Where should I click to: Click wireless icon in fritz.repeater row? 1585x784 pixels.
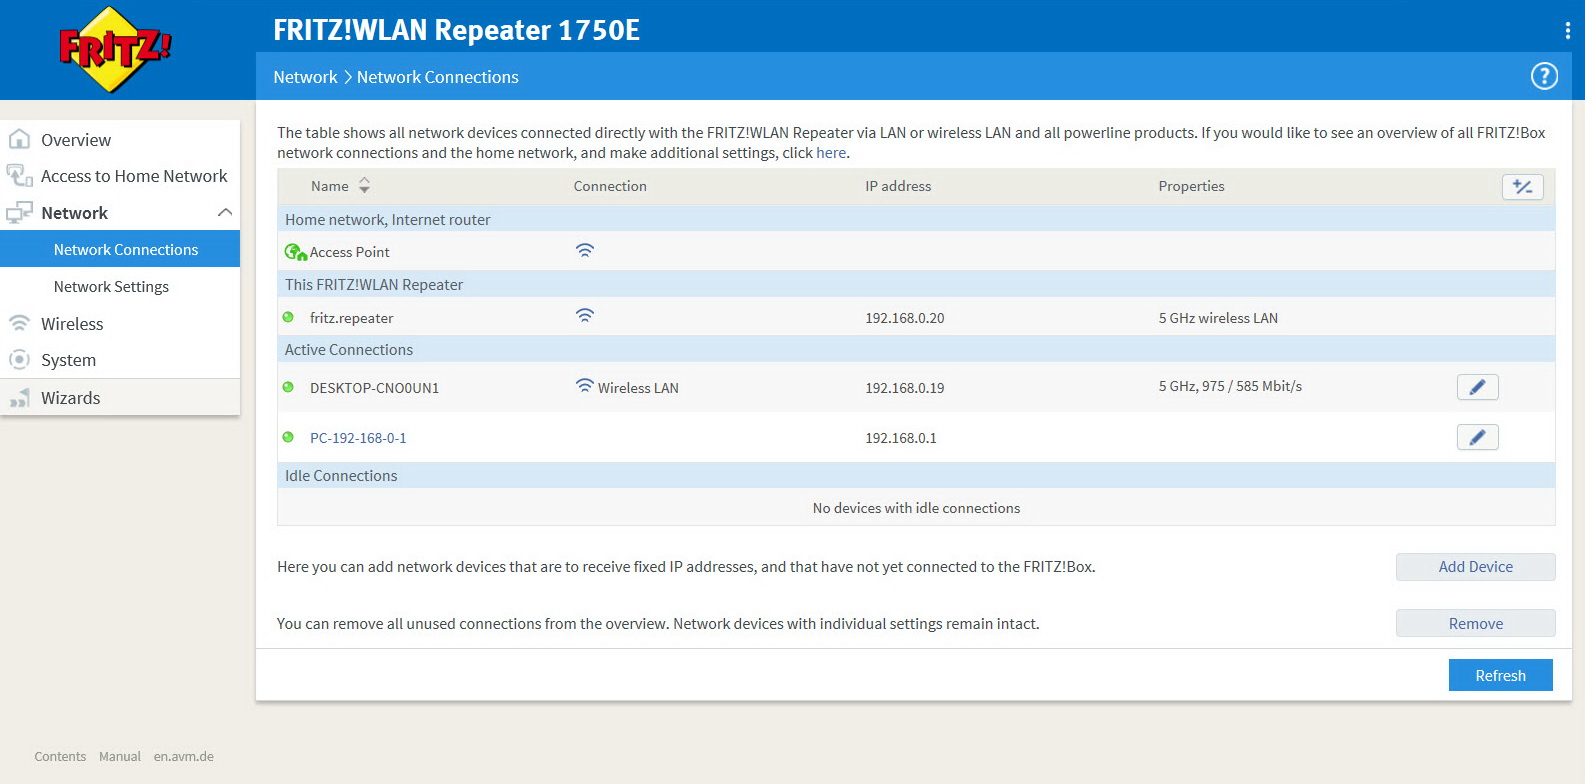585,315
